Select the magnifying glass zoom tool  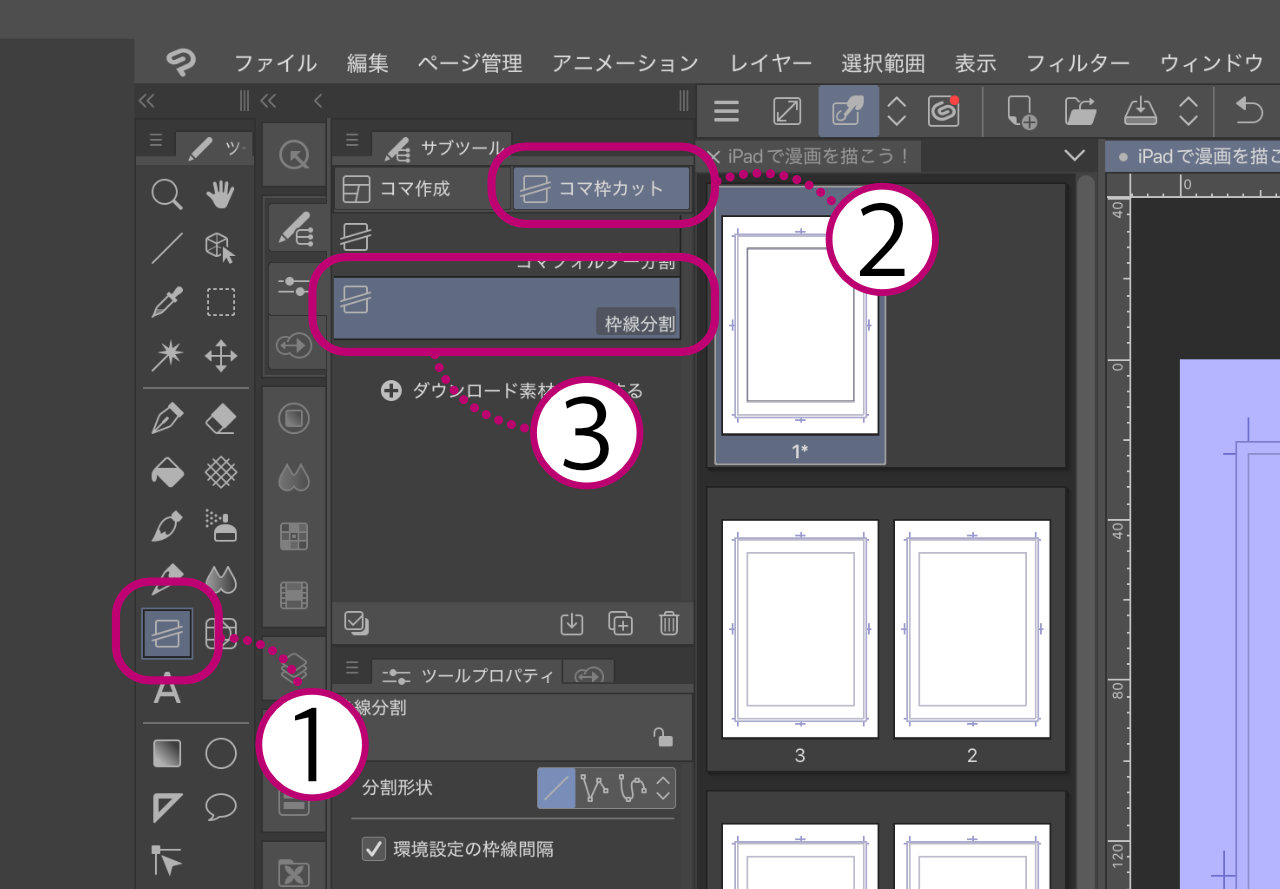click(166, 193)
